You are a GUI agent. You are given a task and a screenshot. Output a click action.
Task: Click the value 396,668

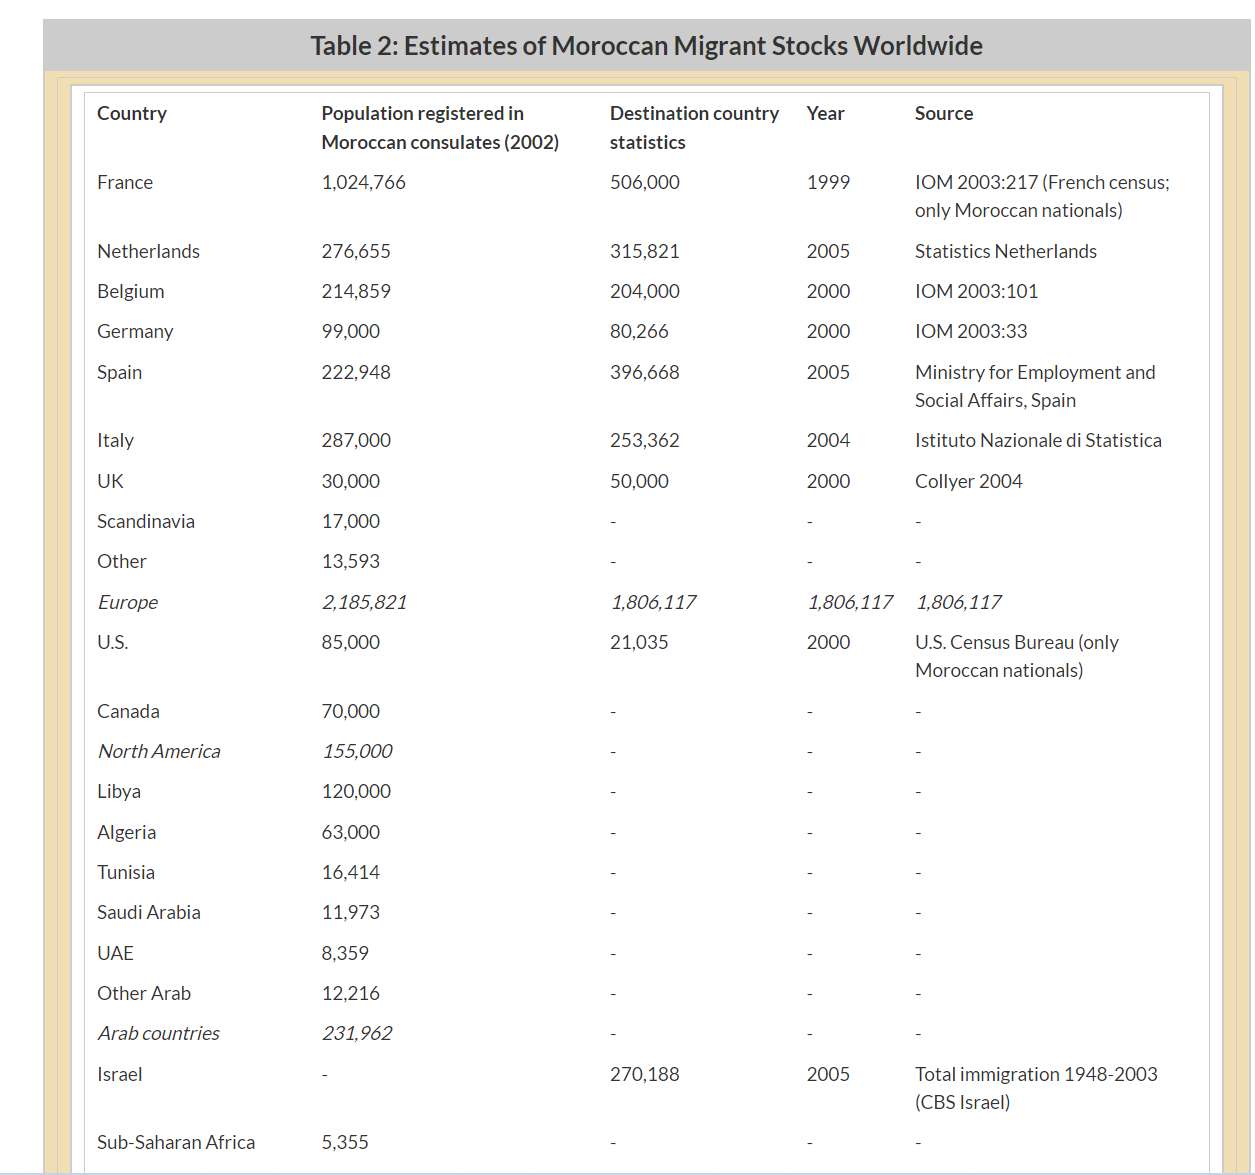[x=645, y=372]
